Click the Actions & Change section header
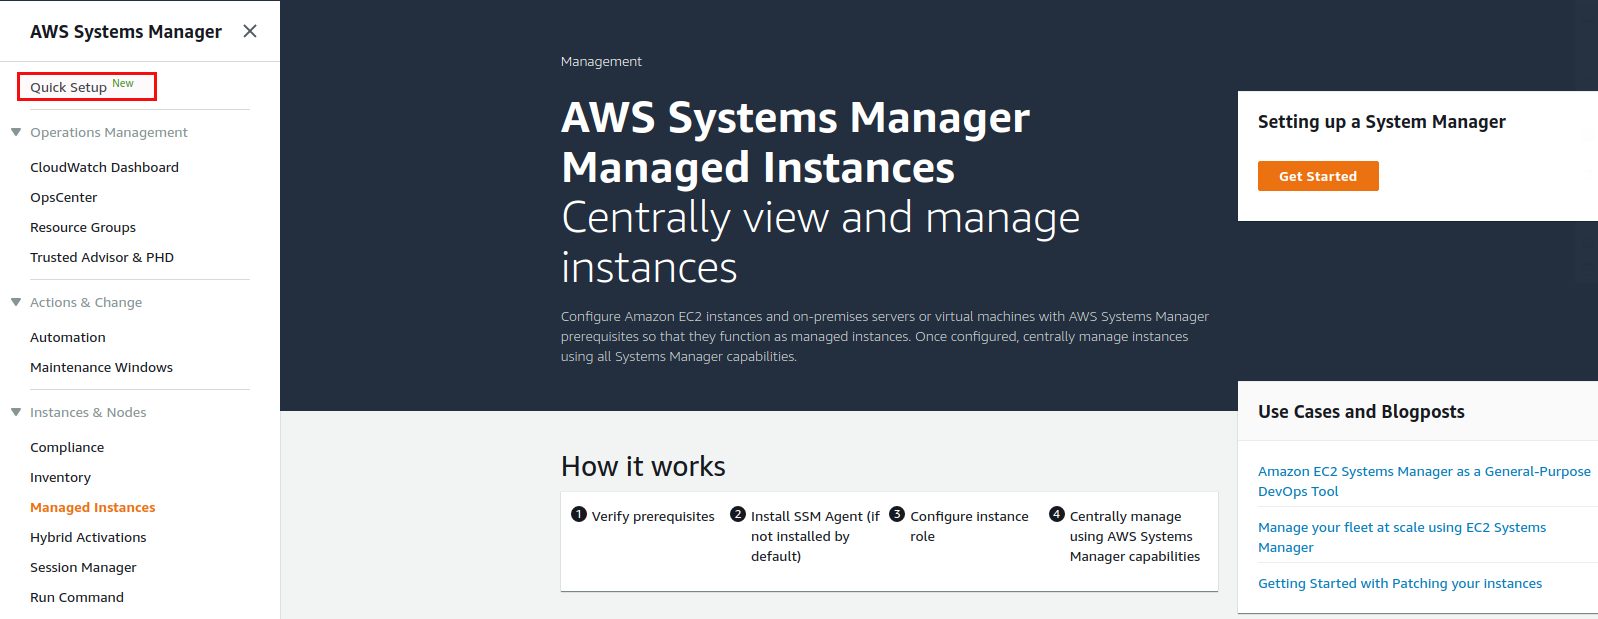 coord(86,302)
